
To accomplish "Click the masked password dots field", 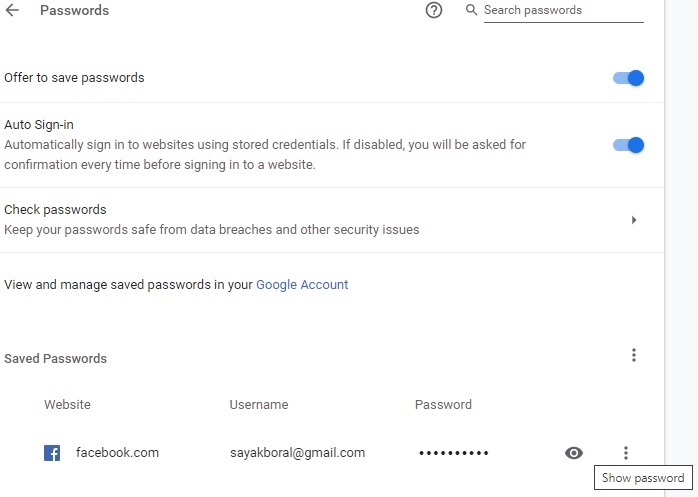I will point(453,453).
